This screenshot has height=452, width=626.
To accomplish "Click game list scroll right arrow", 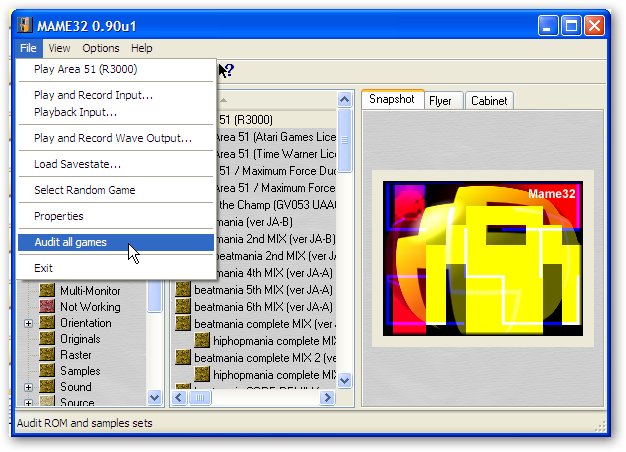I will [x=327, y=398].
